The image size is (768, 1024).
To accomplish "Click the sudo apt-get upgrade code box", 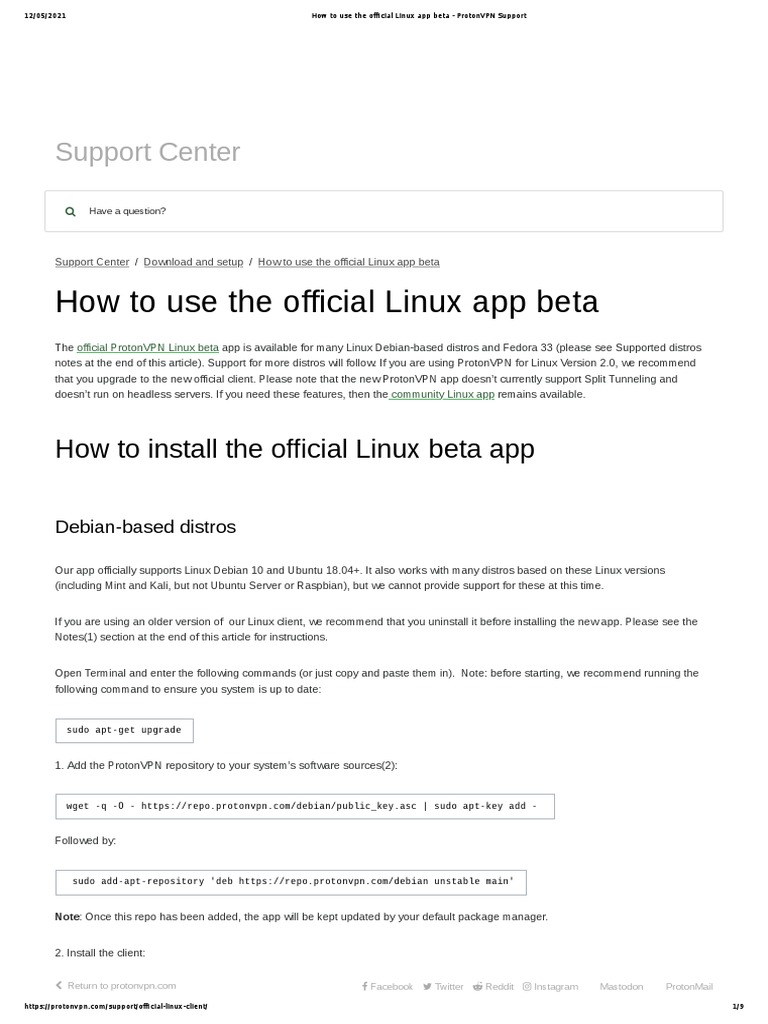I will 124,730.
